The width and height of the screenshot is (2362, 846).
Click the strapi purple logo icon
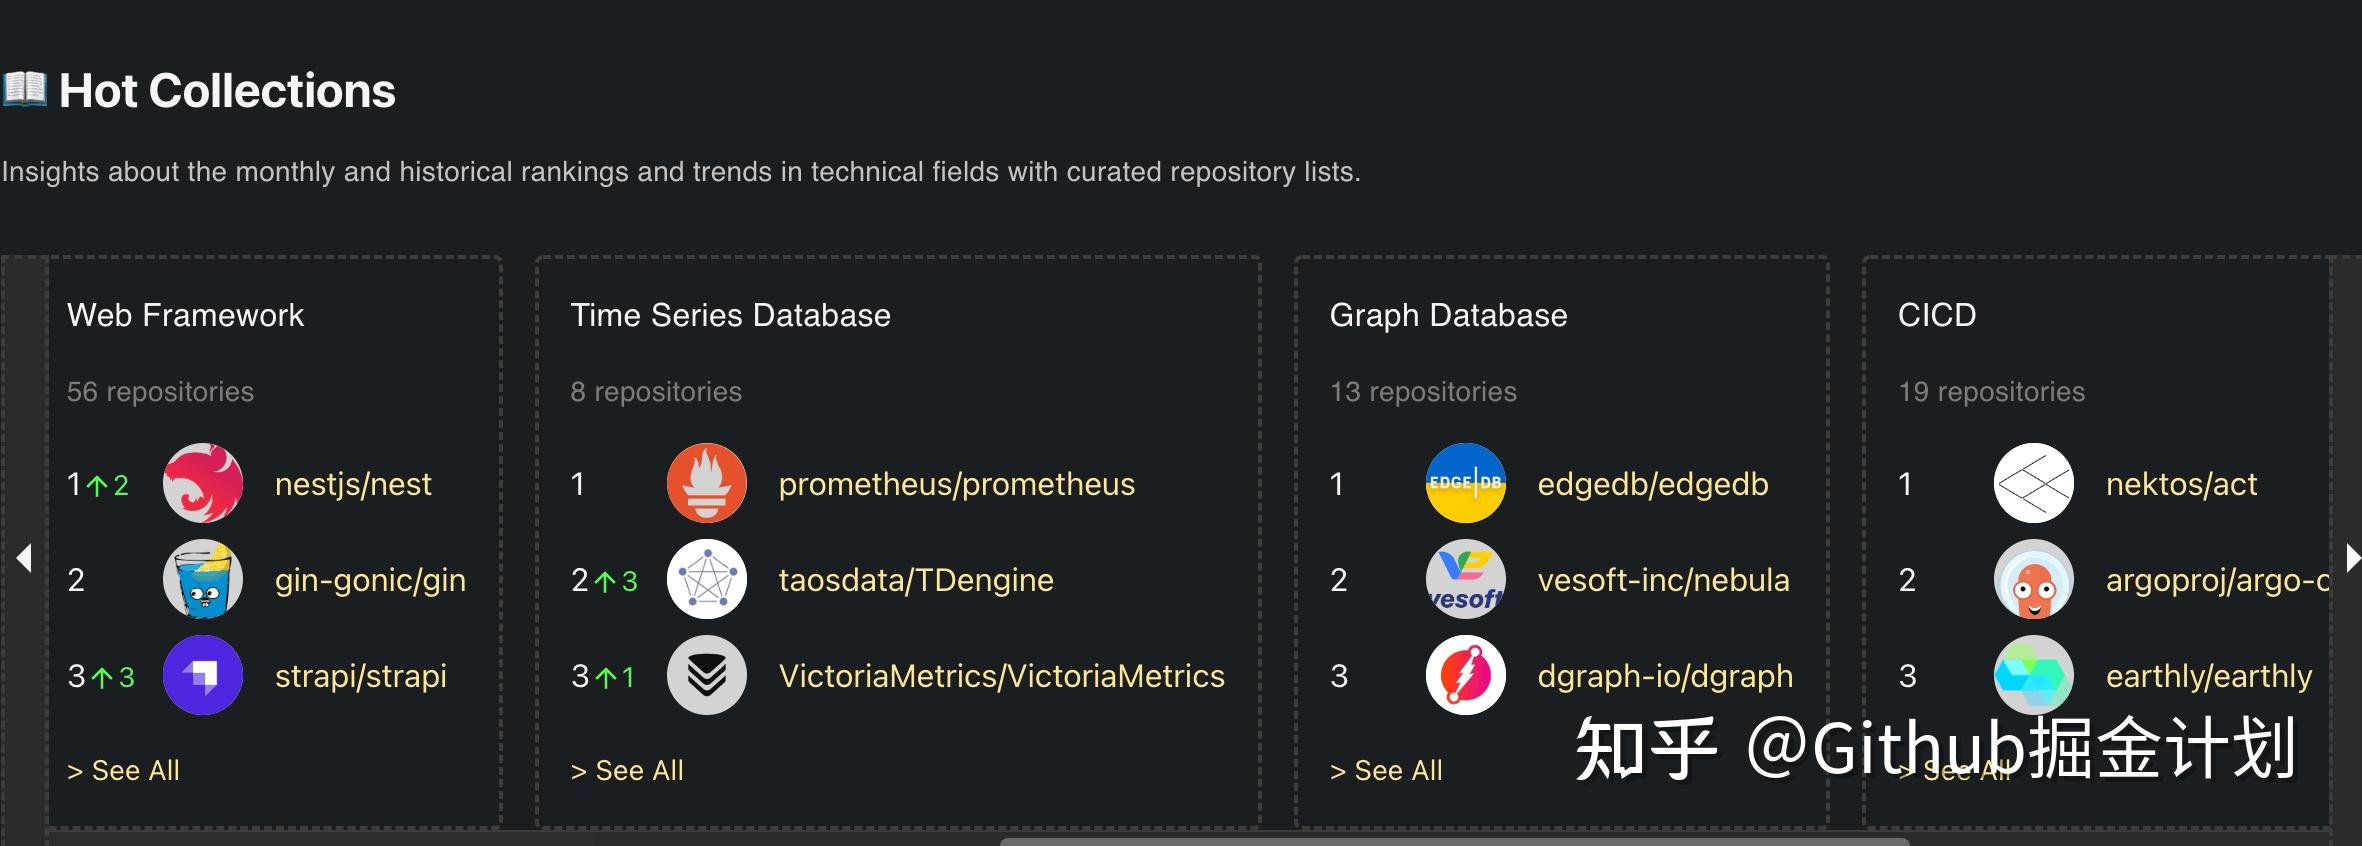tap(203, 676)
